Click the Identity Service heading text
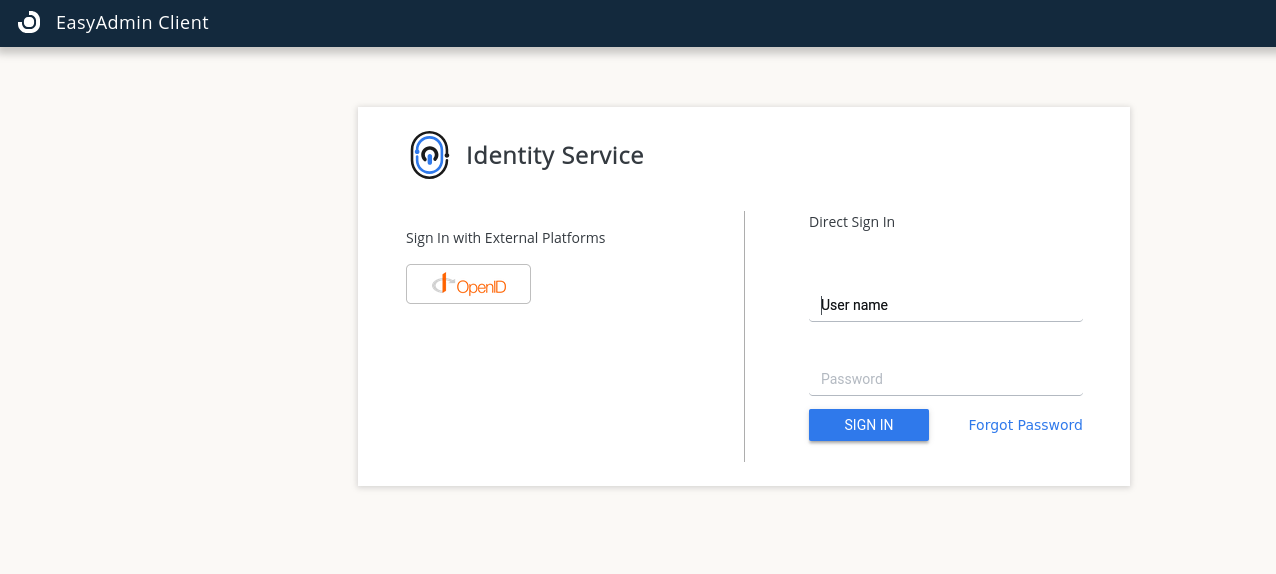This screenshot has height=574, width=1276. pos(555,155)
